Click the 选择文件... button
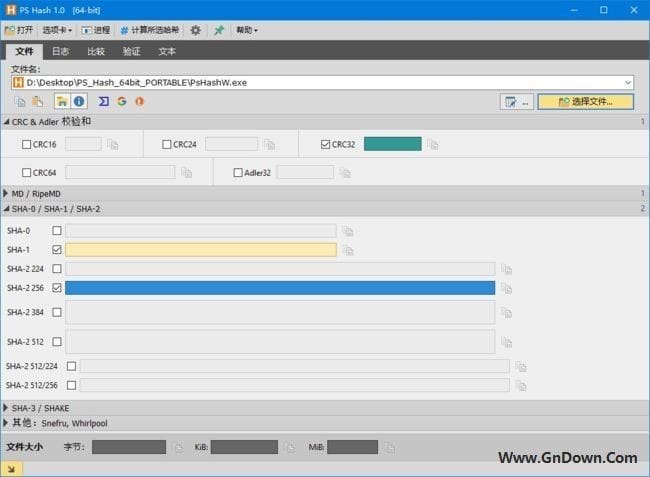Viewport: 650px width, 477px height. (585, 102)
